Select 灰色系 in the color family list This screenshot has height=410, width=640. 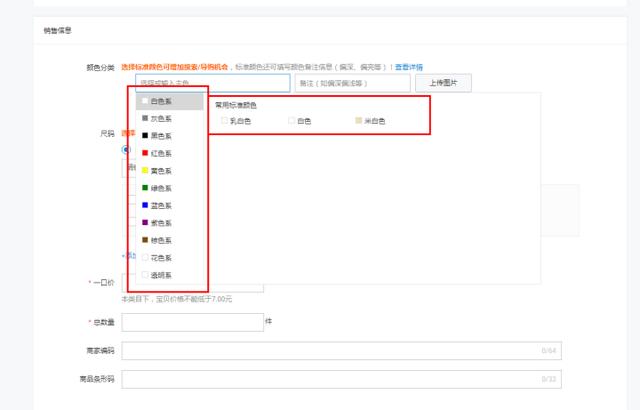[170, 119]
